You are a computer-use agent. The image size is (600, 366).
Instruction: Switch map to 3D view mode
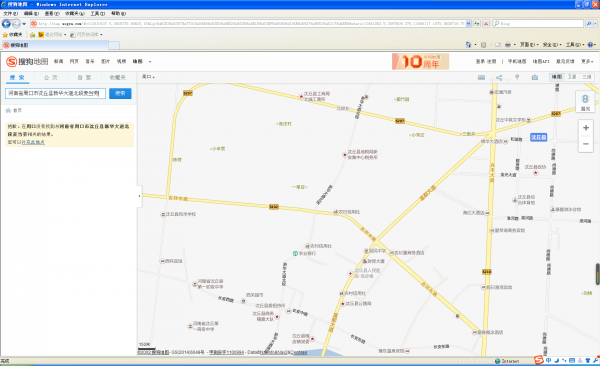pyautogui.click(x=587, y=77)
